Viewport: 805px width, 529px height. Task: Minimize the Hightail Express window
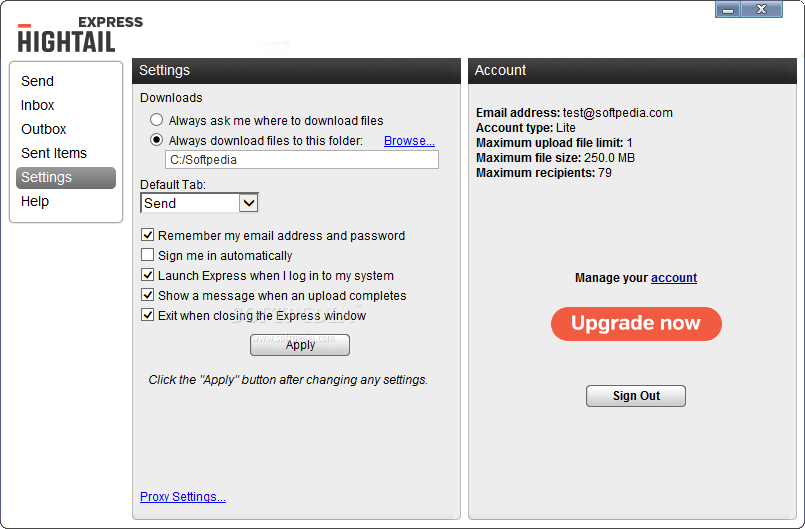click(x=727, y=9)
